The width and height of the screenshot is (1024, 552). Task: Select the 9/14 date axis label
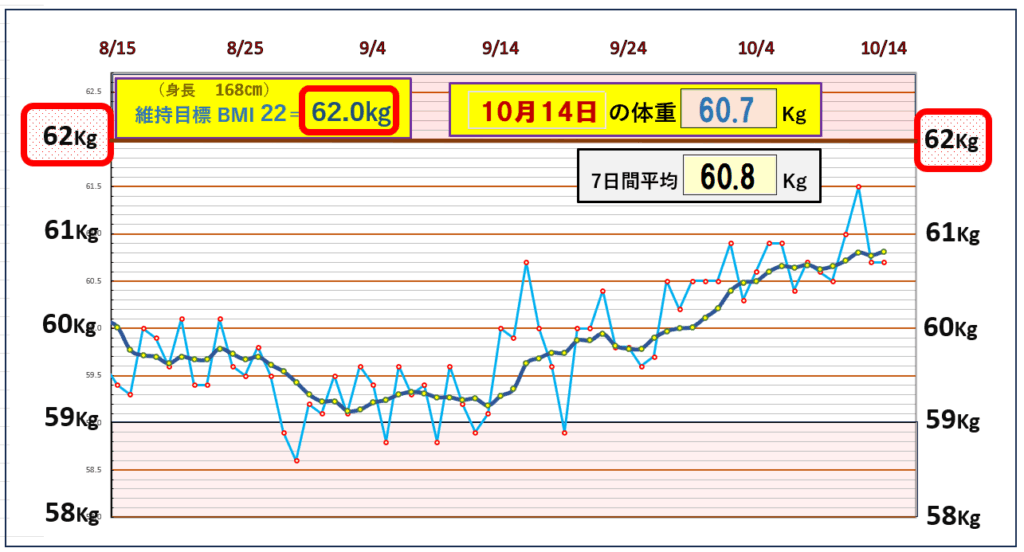pyautogui.click(x=500, y=48)
